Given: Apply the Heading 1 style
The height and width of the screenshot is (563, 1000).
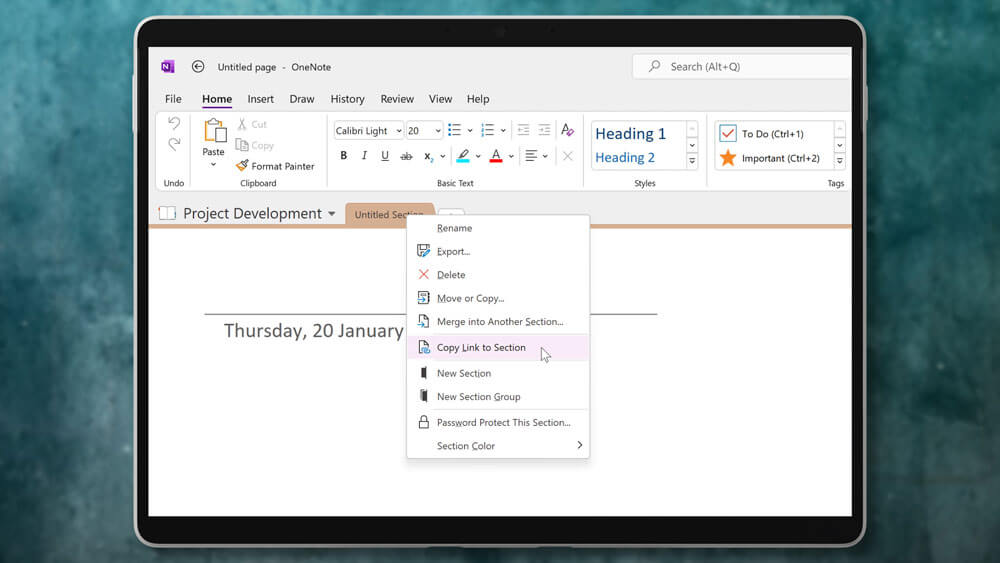Looking at the screenshot, I should pos(630,134).
